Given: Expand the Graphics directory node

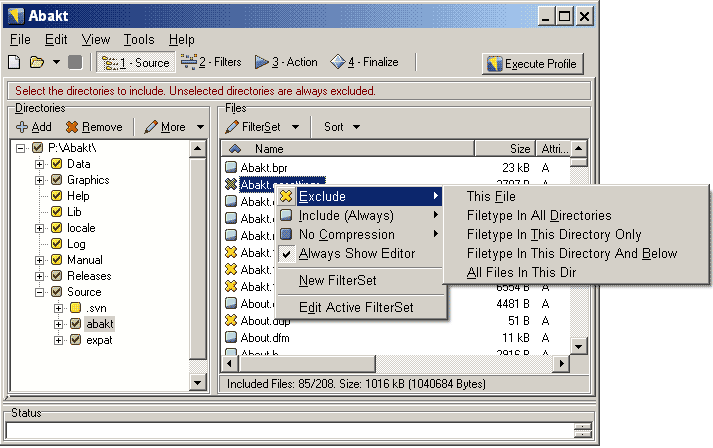Looking at the screenshot, I should [x=40, y=180].
